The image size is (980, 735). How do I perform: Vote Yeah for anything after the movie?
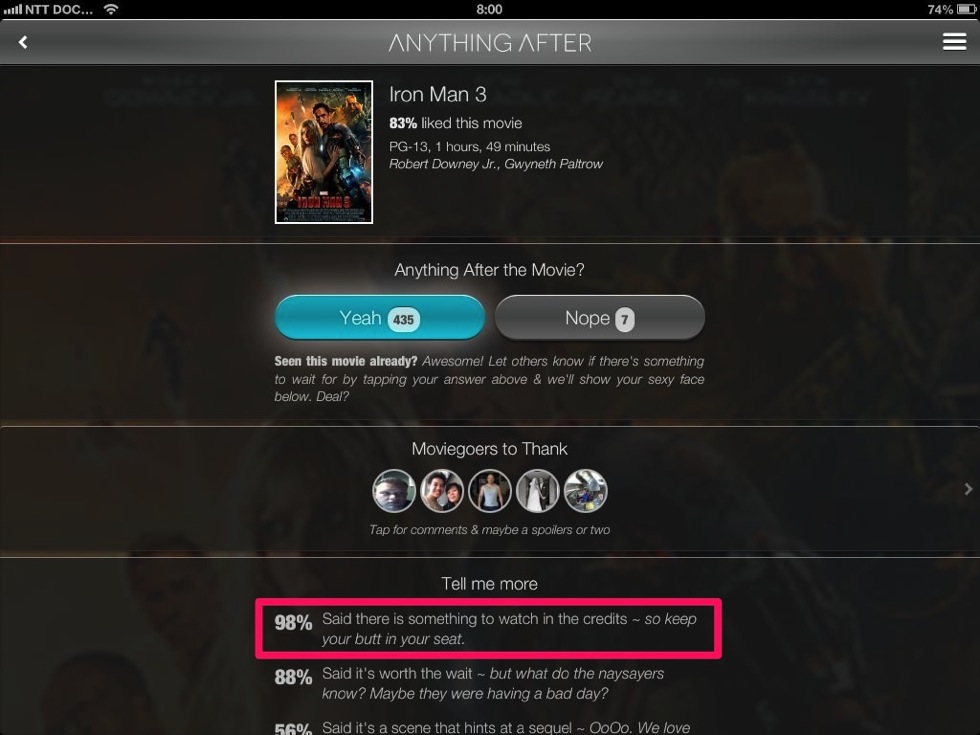coord(379,318)
